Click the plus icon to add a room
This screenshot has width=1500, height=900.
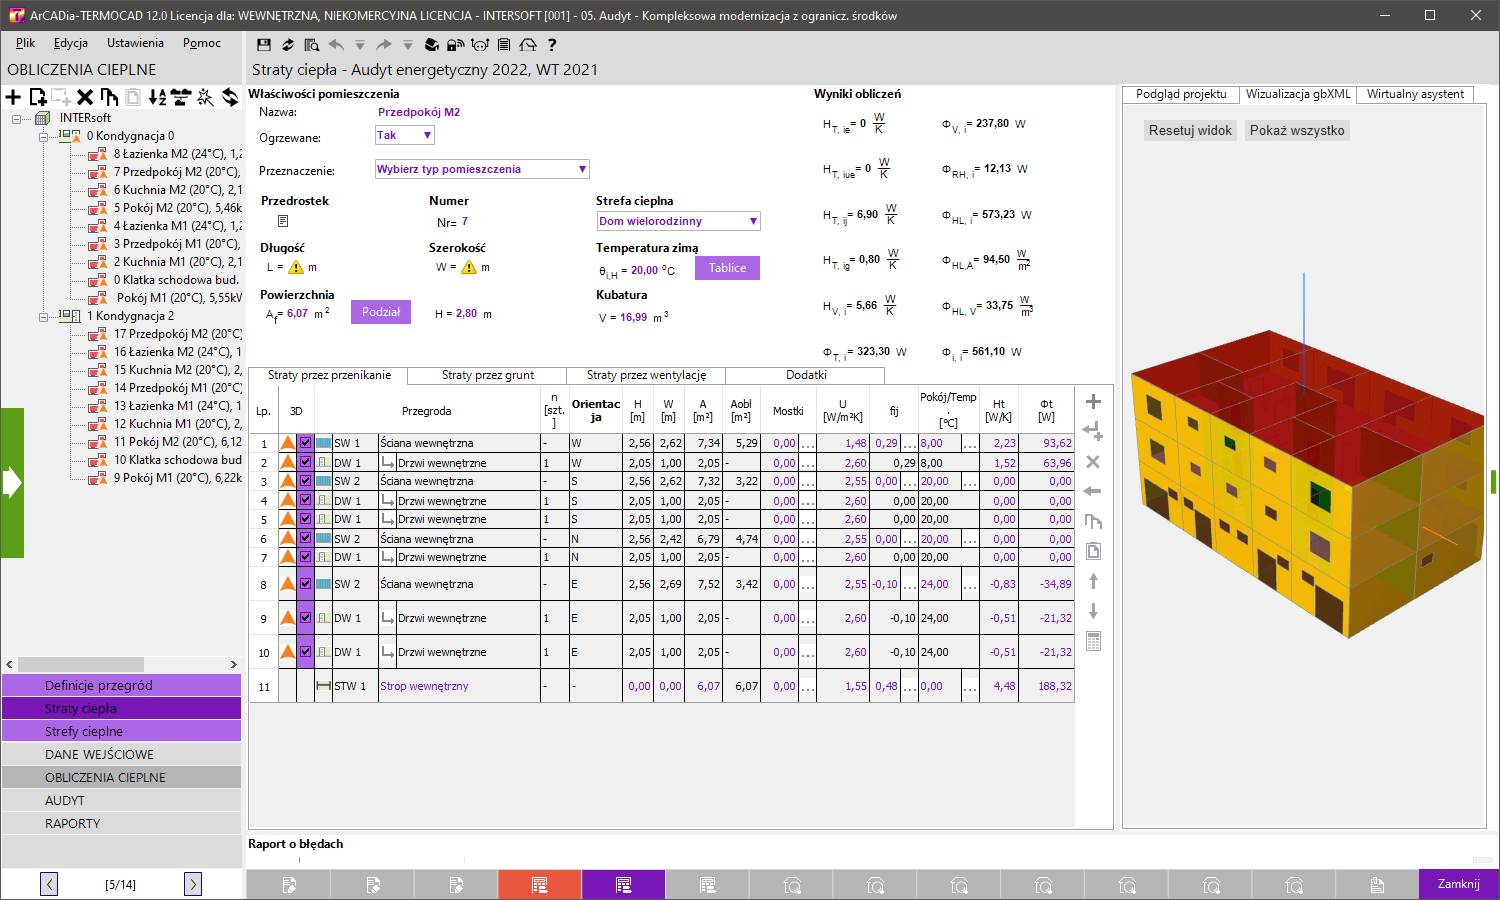point(12,97)
